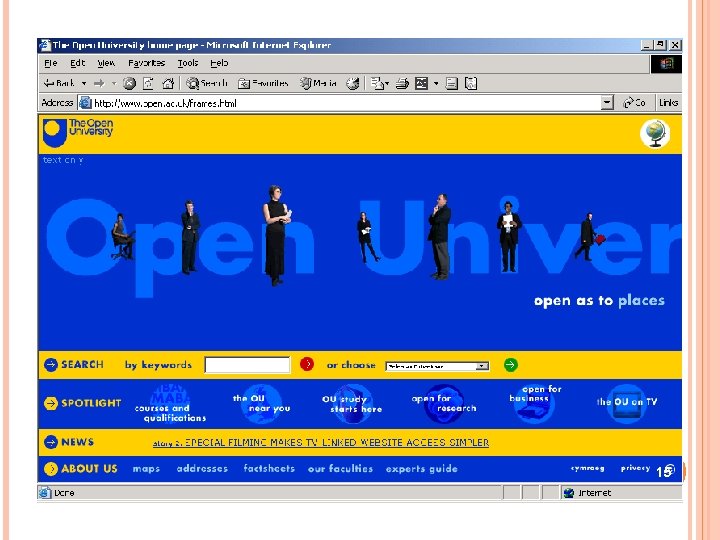Open the Favorites toolbar button
The width and height of the screenshot is (720, 540).
(263, 83)
